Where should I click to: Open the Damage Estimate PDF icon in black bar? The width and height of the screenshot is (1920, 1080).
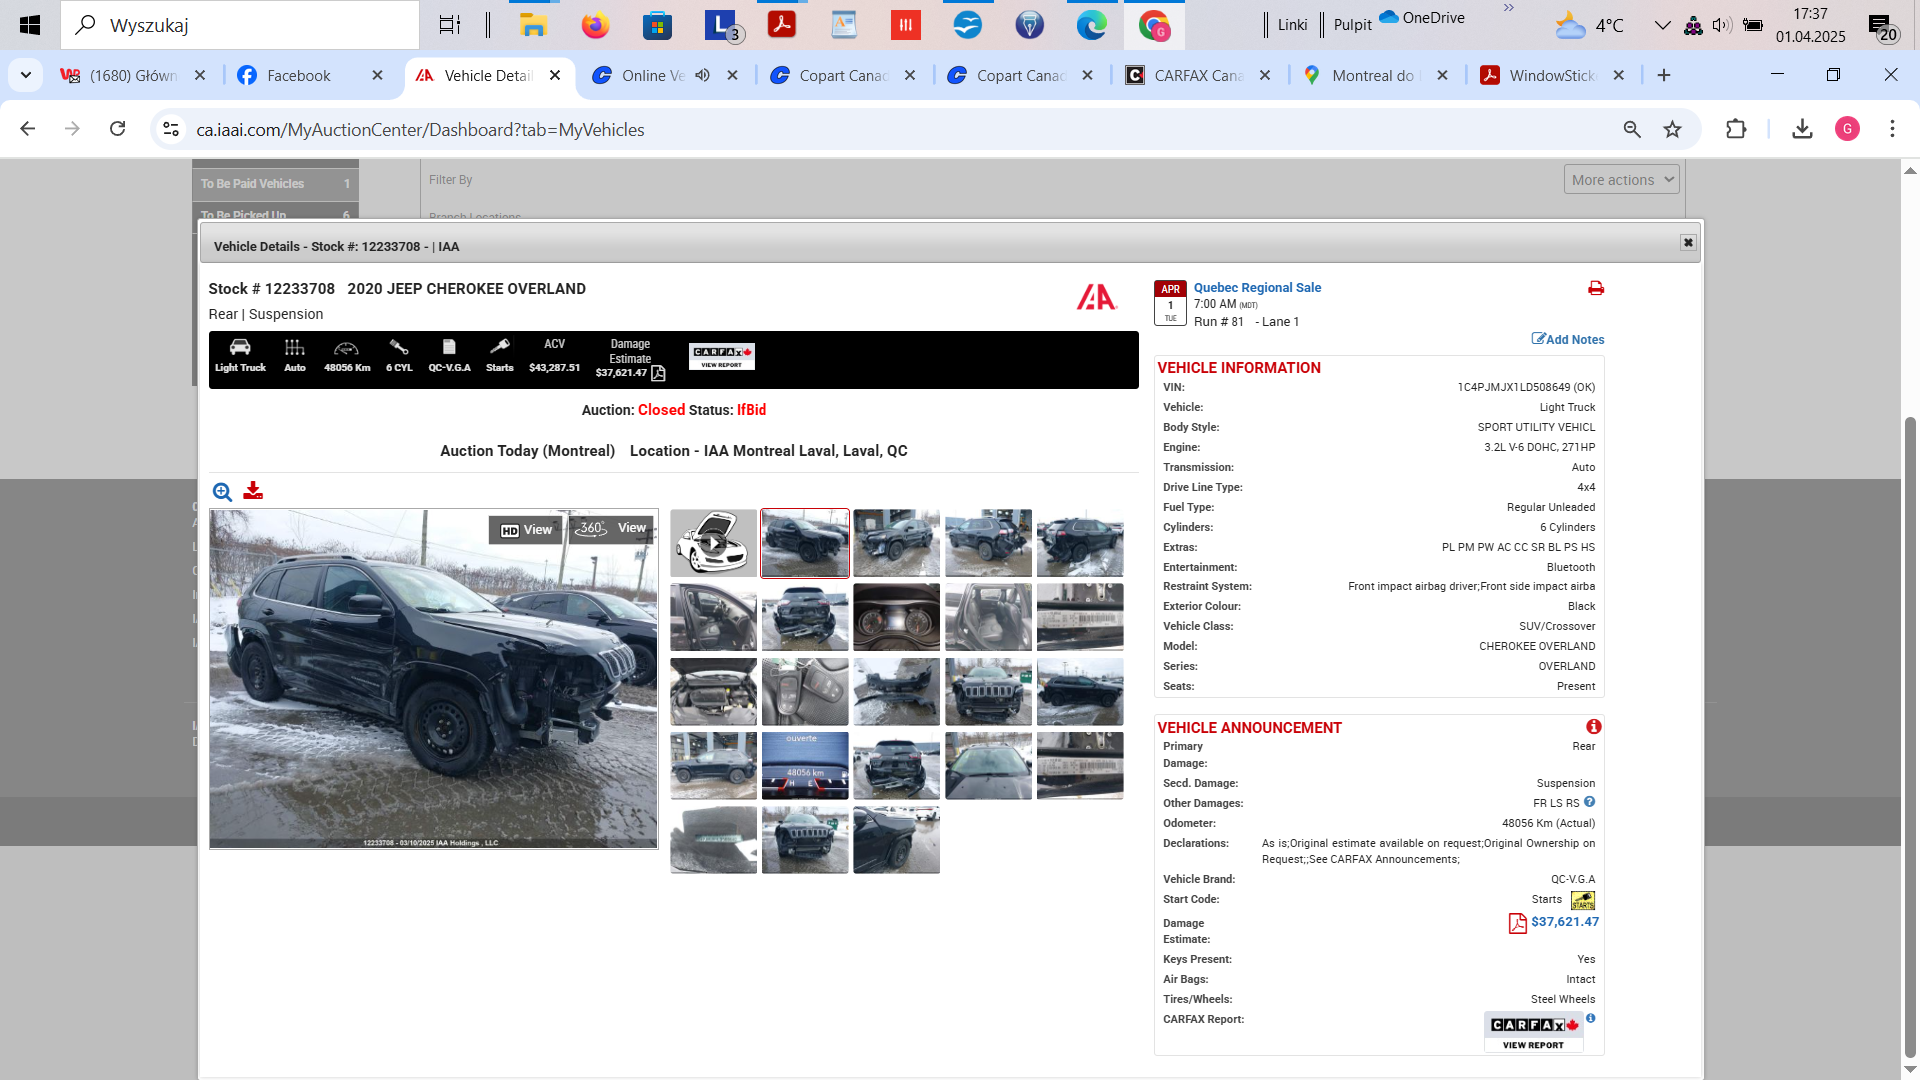point(658,373)
